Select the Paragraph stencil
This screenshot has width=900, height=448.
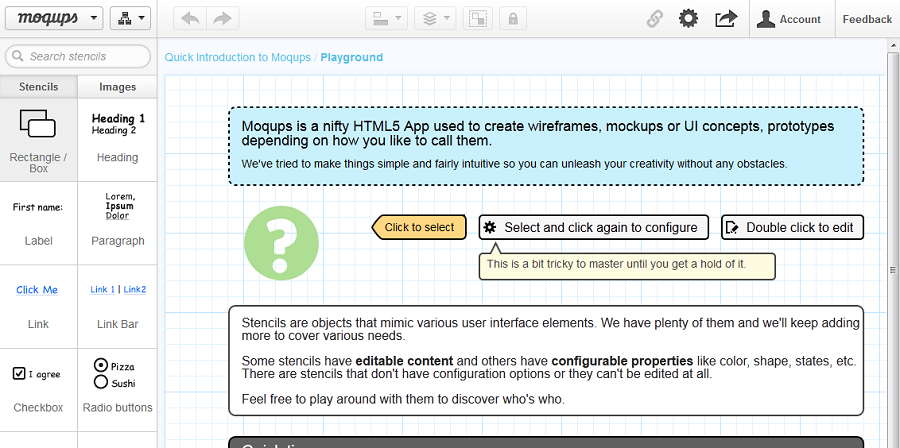pos(117,223)
